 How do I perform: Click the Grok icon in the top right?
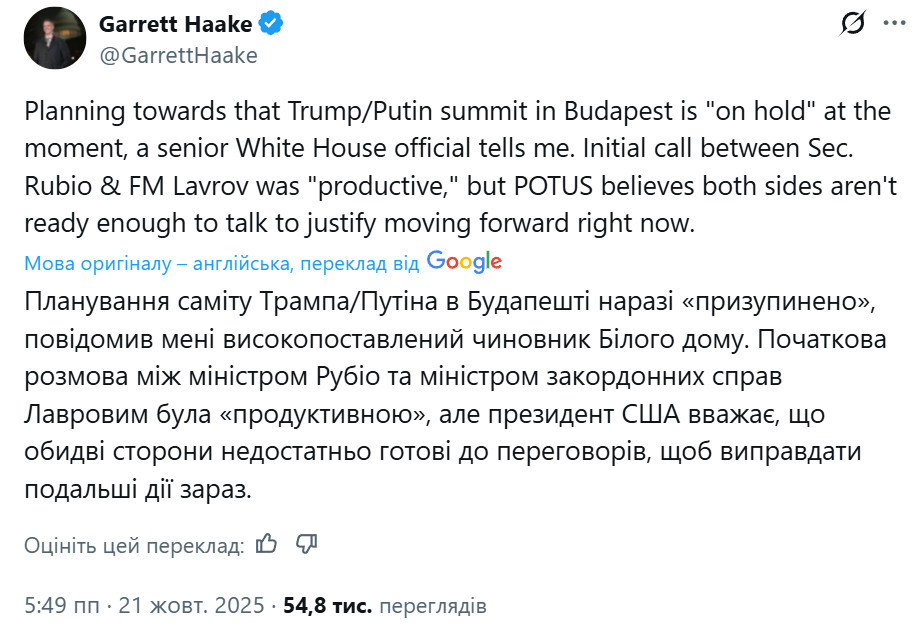coord(855,26)
